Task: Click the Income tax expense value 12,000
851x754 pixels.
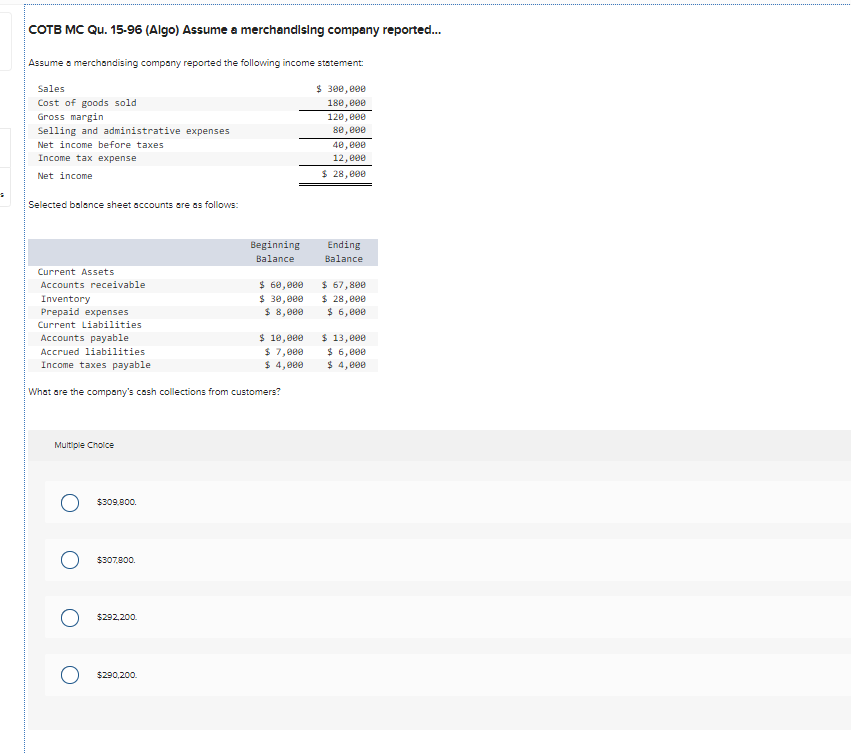Action: [349, 158]
